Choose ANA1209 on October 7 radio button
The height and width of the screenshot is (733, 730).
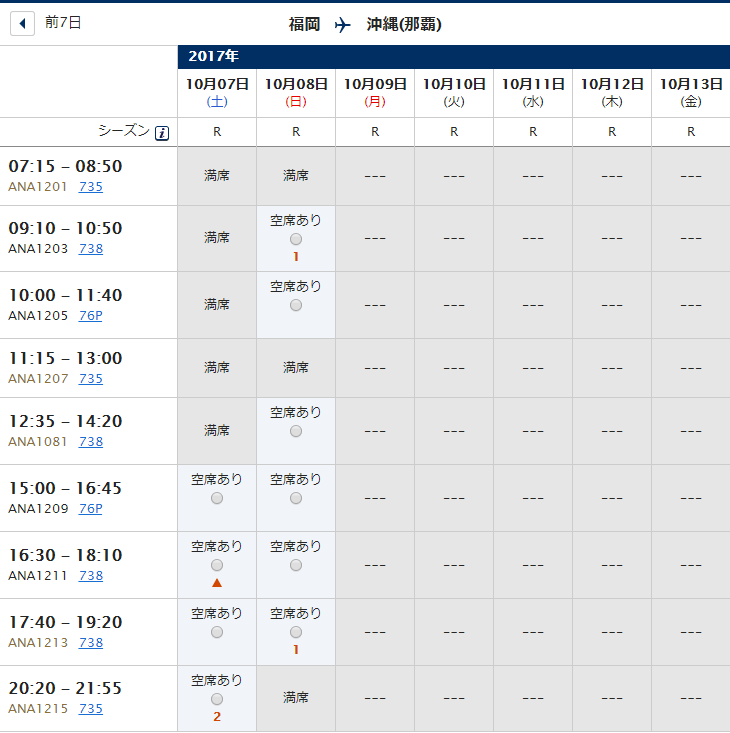(217, 498)
